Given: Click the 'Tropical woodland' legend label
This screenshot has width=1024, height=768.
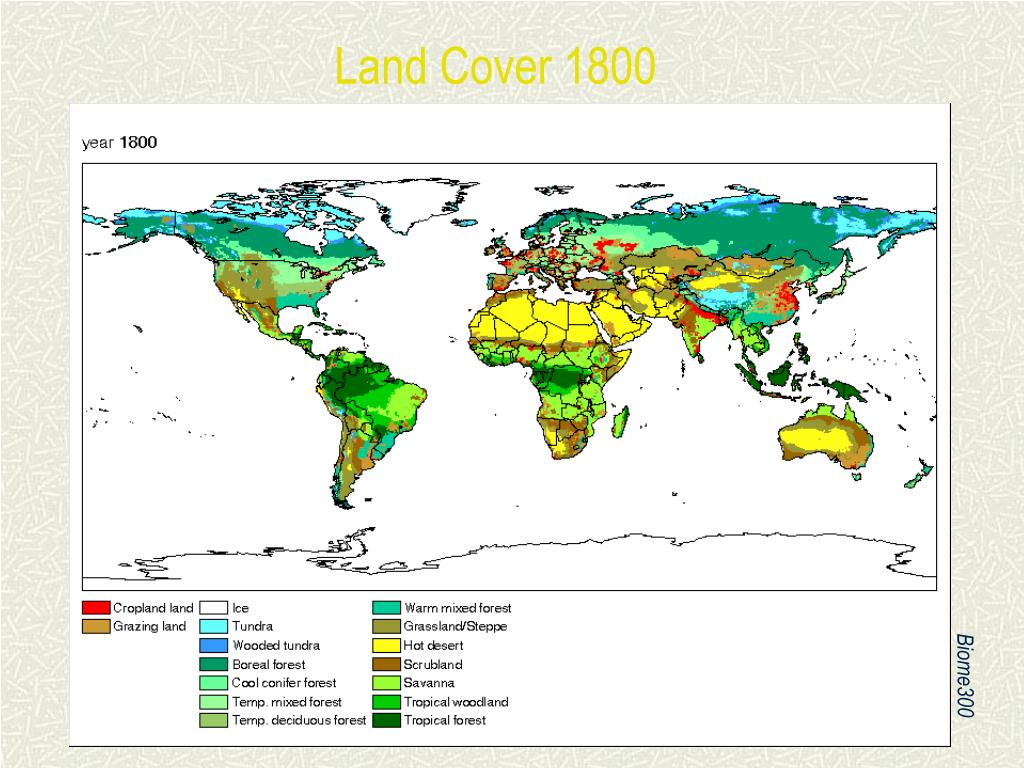Looking at the screenshot, I should [456, 702].
